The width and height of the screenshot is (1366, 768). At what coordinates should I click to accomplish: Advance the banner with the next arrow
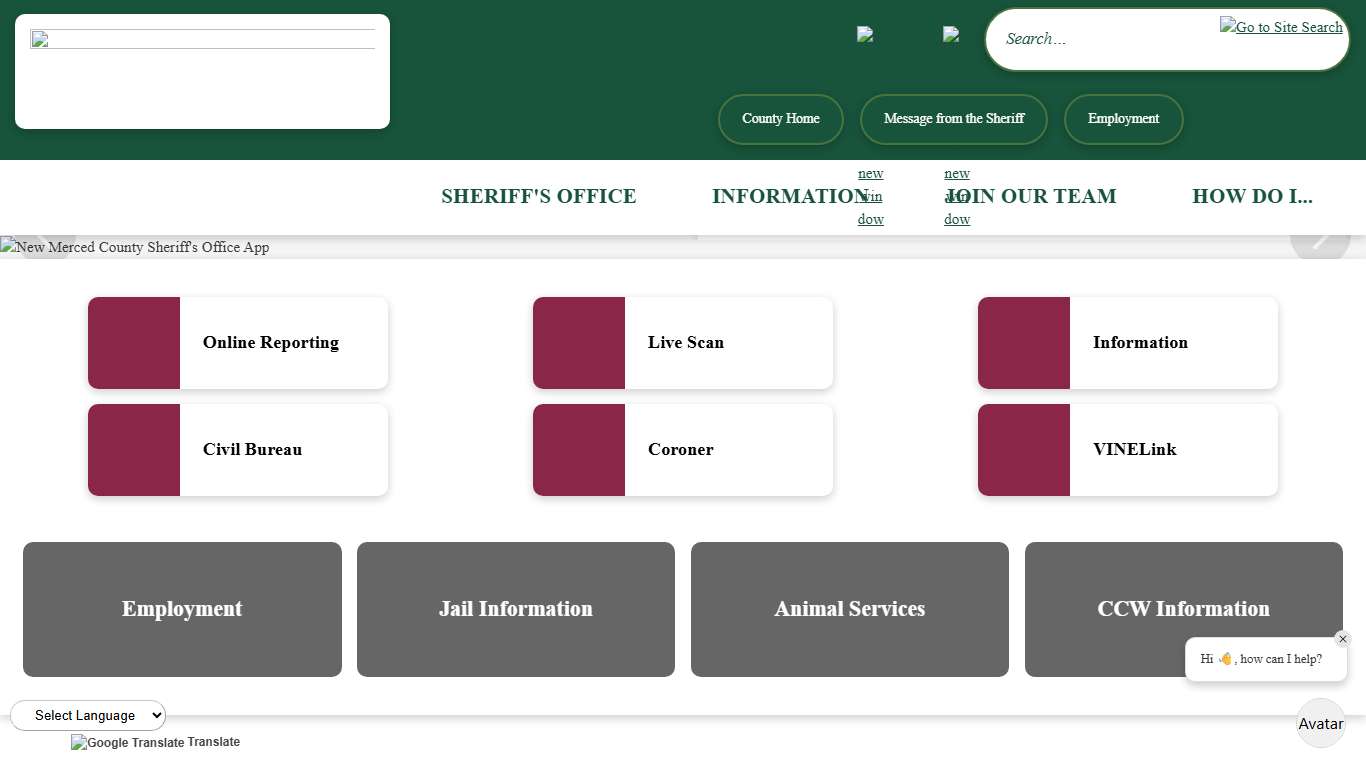(1320, 240)
